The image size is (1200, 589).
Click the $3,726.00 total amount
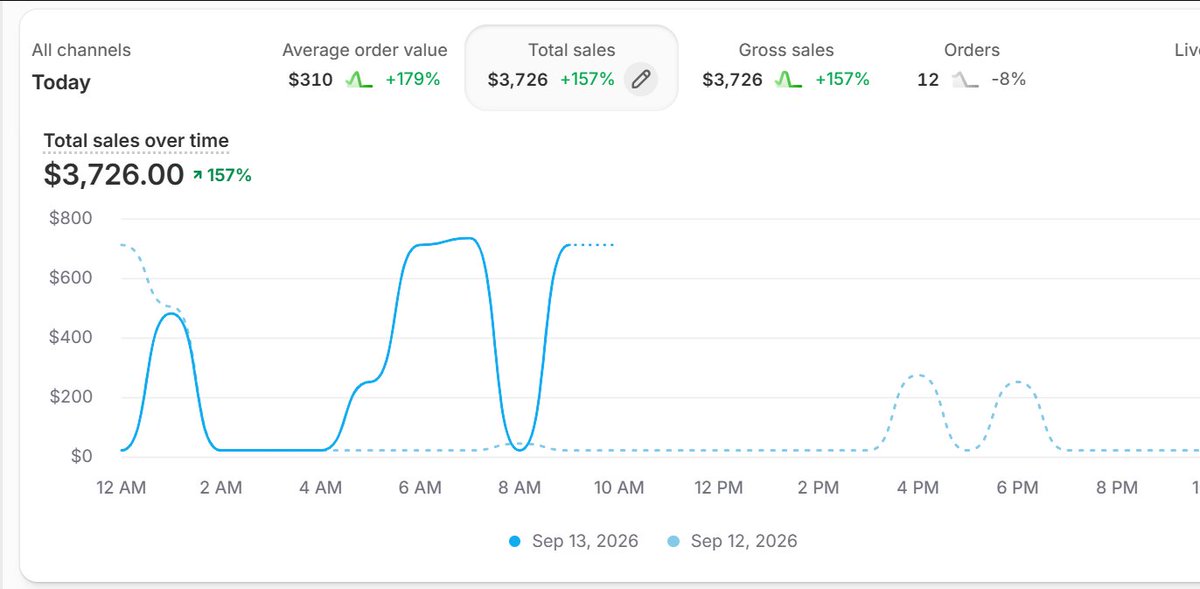pos(114,175)
